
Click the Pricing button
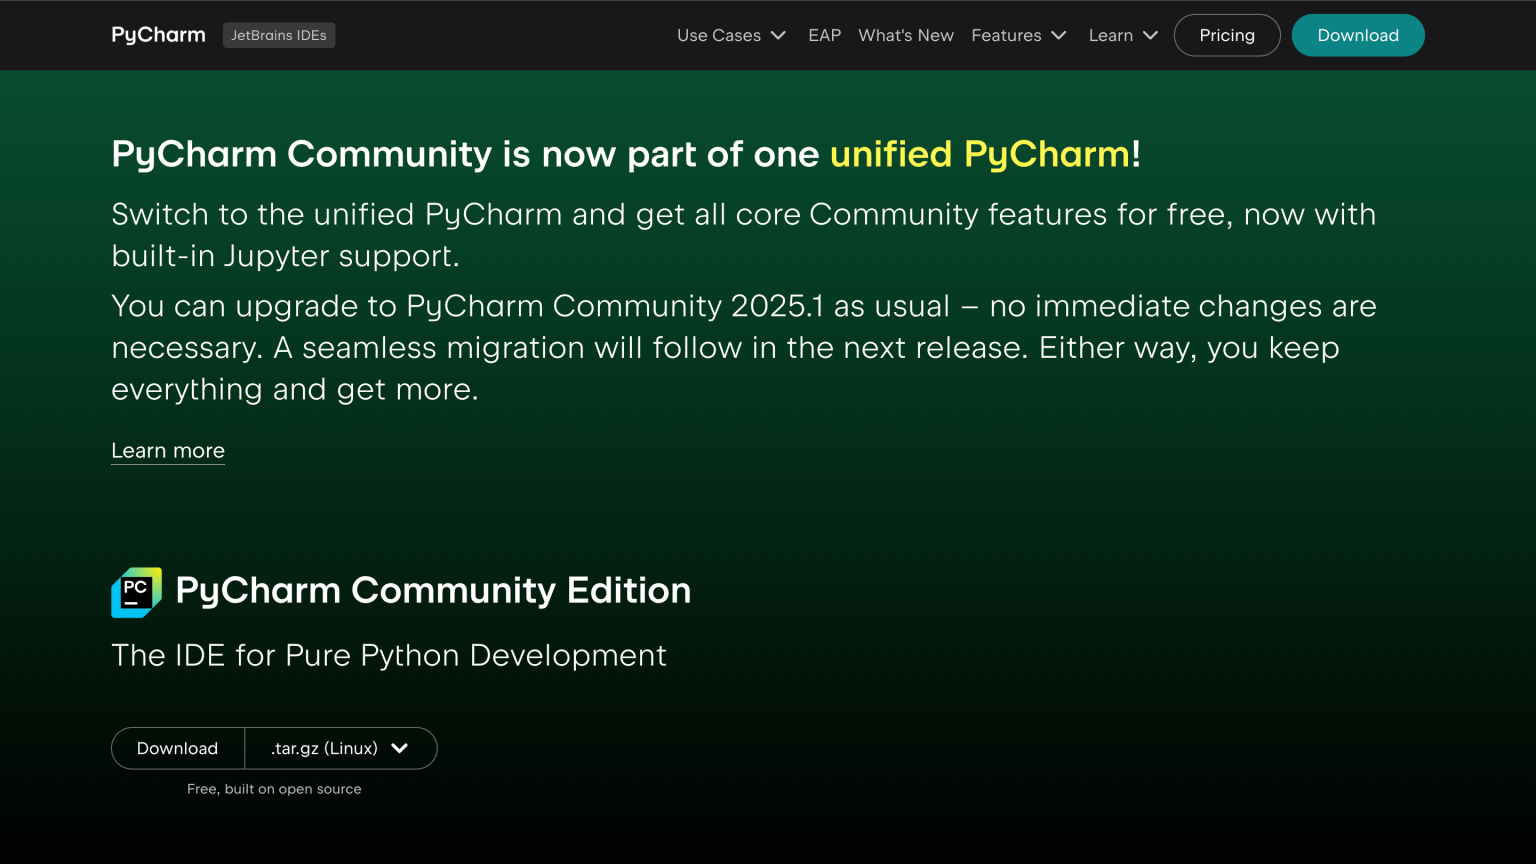[1227, 35]
